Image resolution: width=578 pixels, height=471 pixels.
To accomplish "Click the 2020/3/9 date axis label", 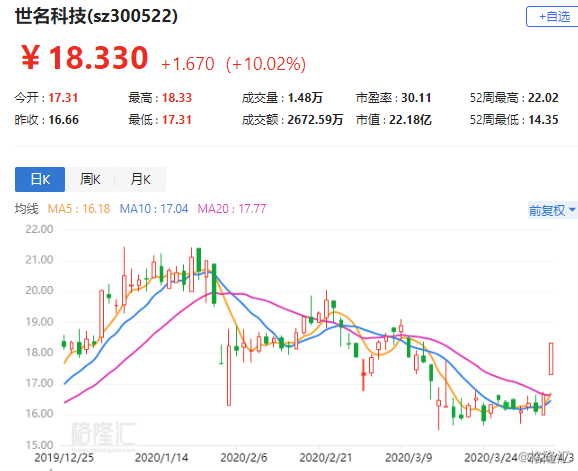I will pos(408,458).
